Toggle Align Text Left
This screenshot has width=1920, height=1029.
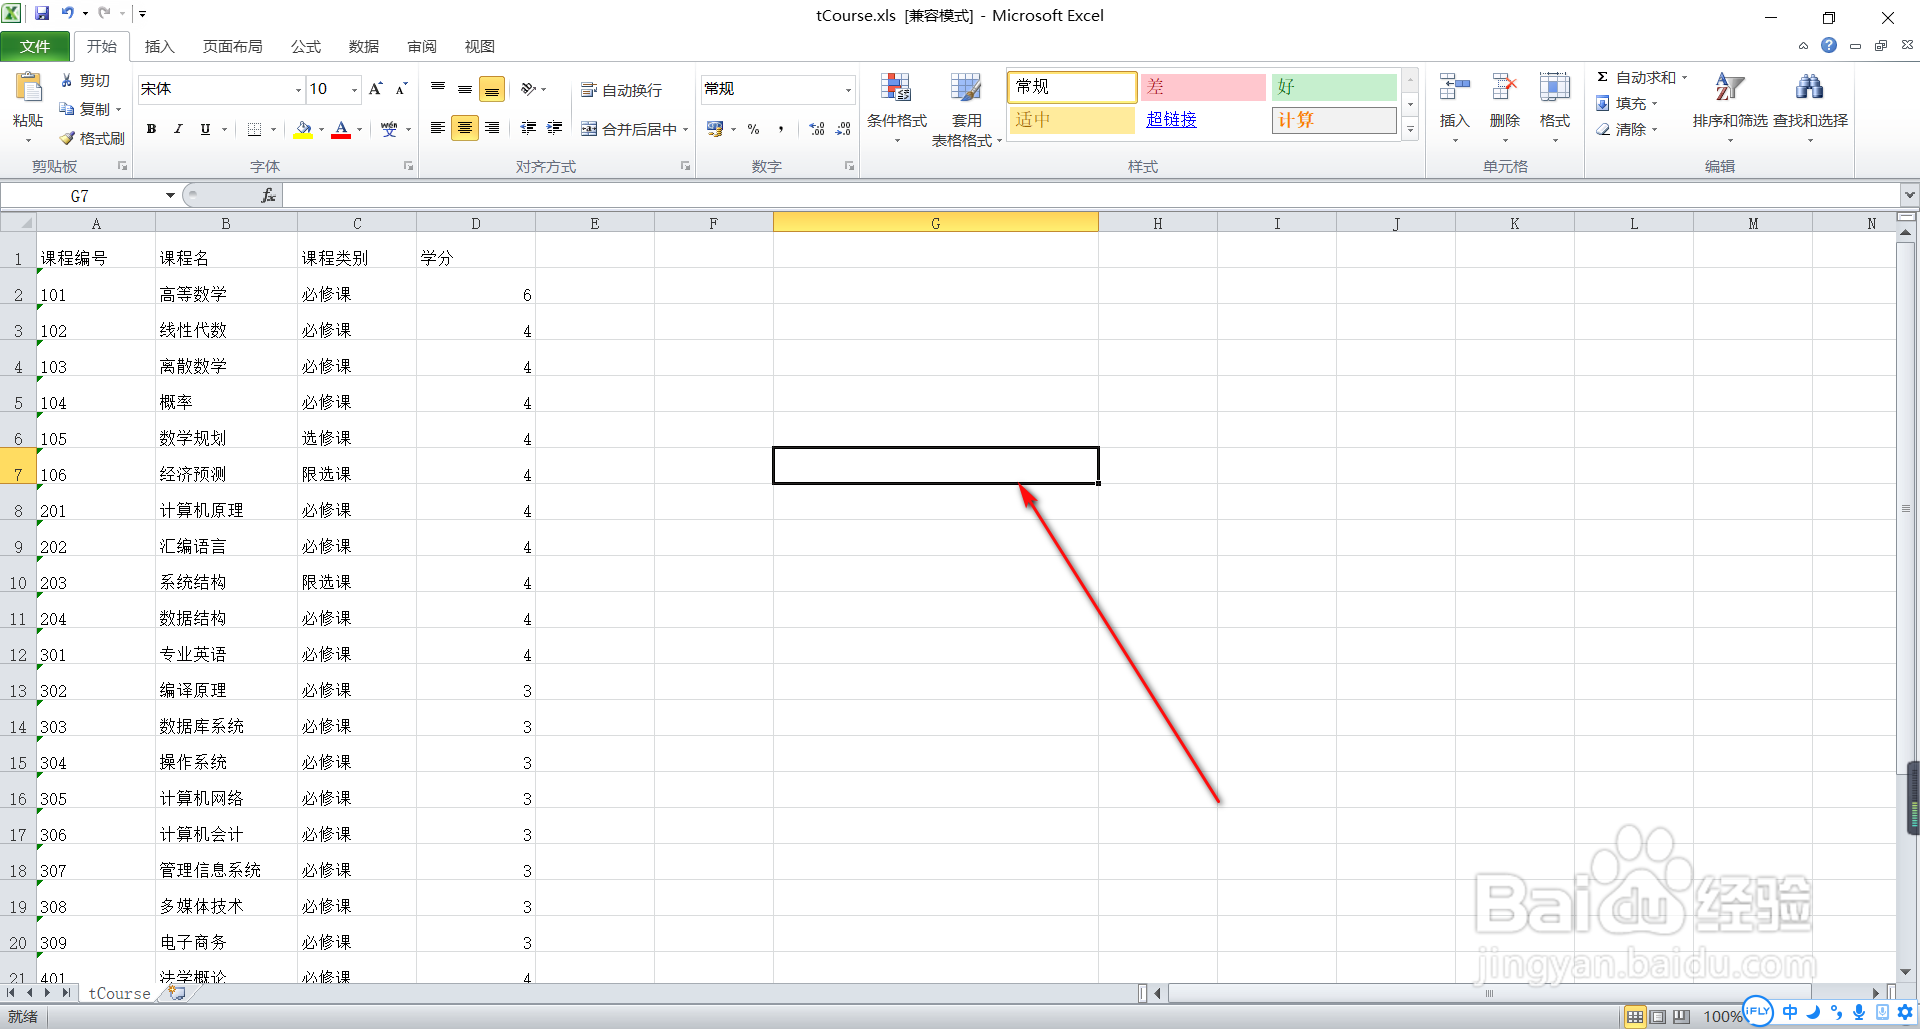[438, 128]
